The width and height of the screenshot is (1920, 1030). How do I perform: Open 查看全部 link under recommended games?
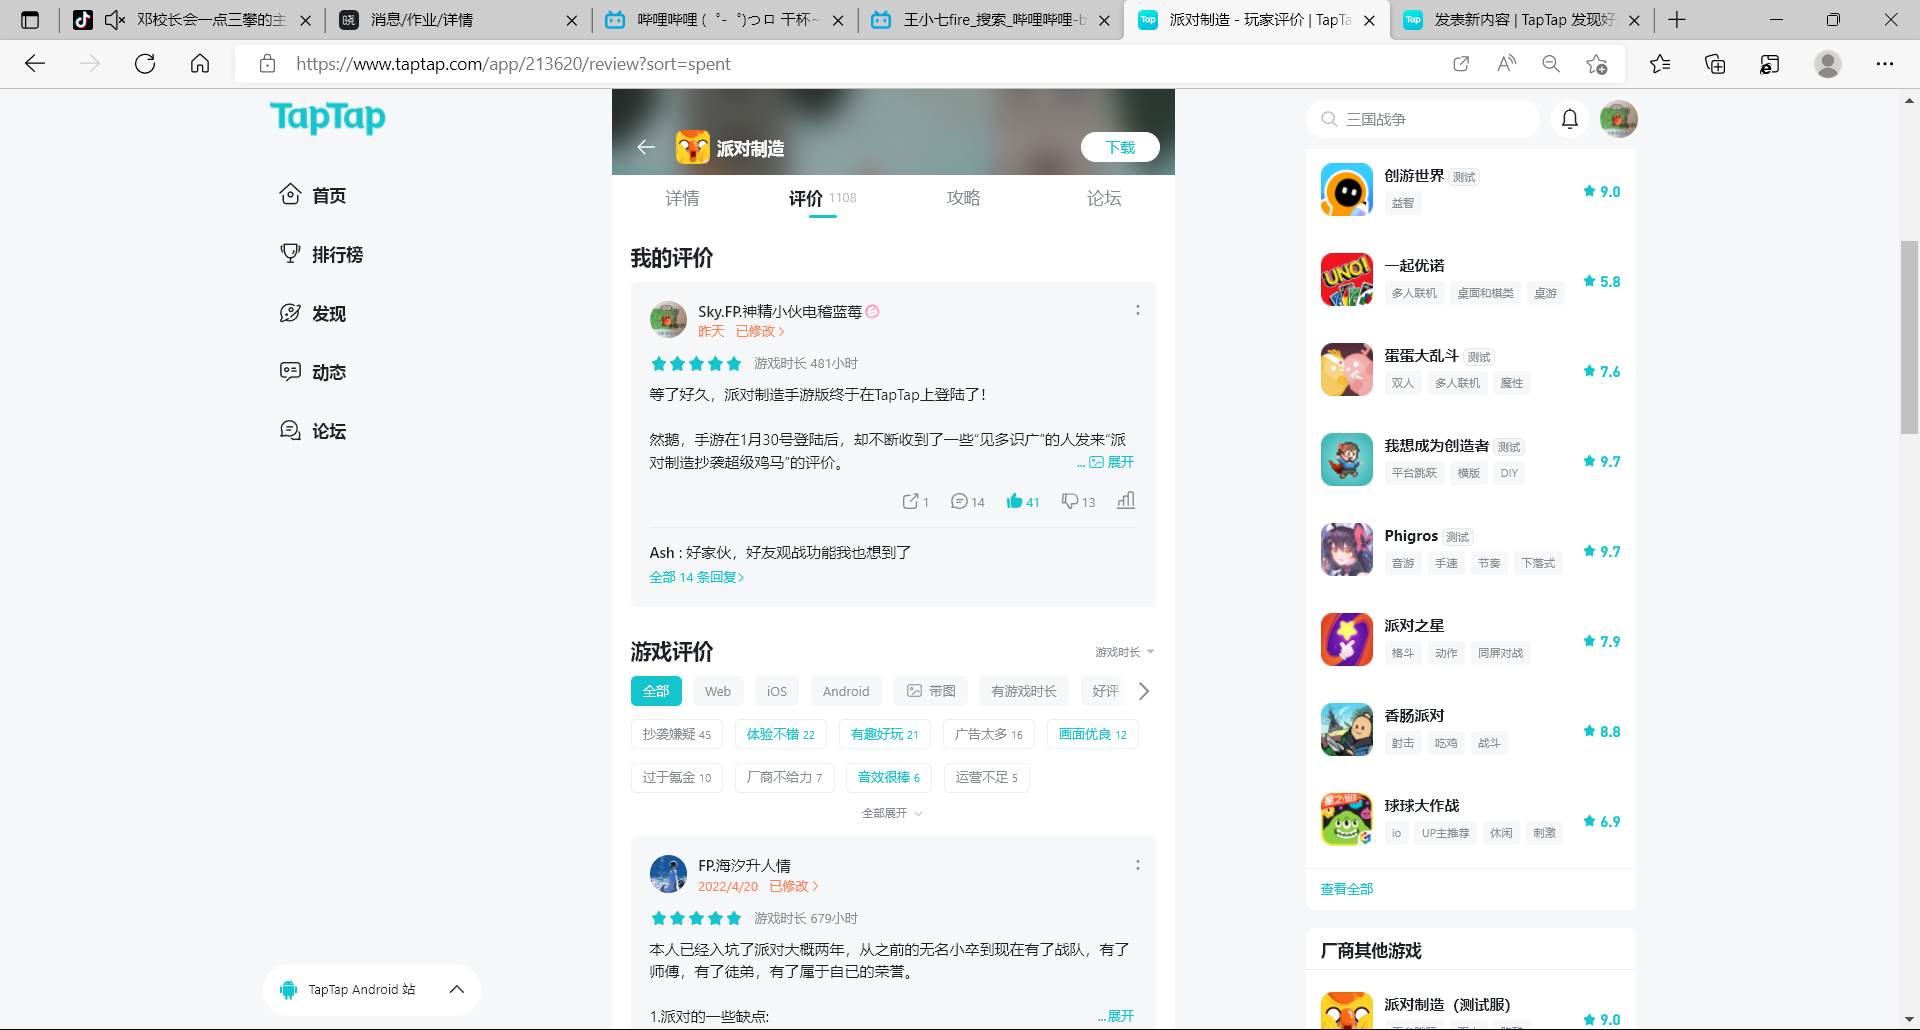(1347, 889)
